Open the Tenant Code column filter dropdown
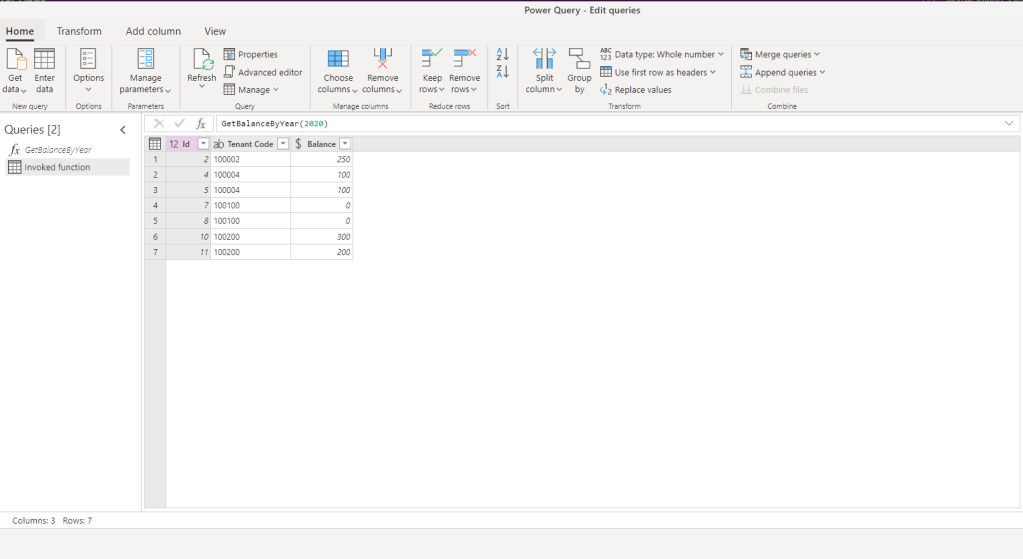Screen dimensions: 1023x559 pyautogui.click(x=283, y=144)
